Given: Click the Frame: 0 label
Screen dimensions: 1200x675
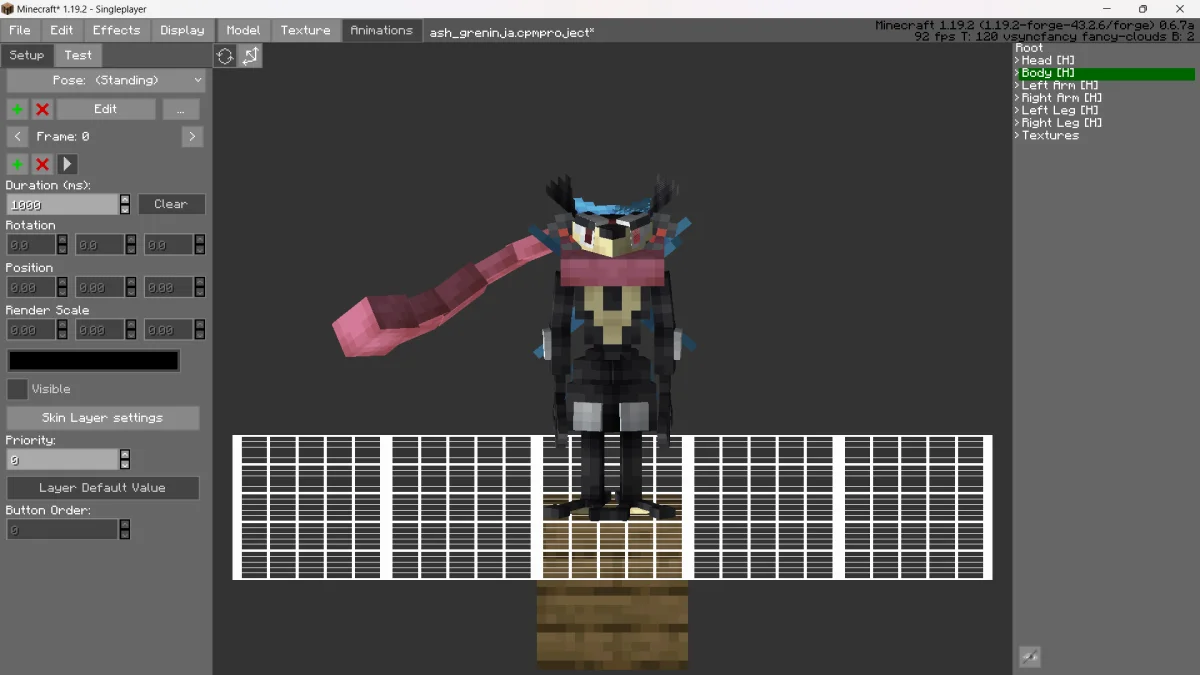Looking at the screenshot, I should [63, 136].
